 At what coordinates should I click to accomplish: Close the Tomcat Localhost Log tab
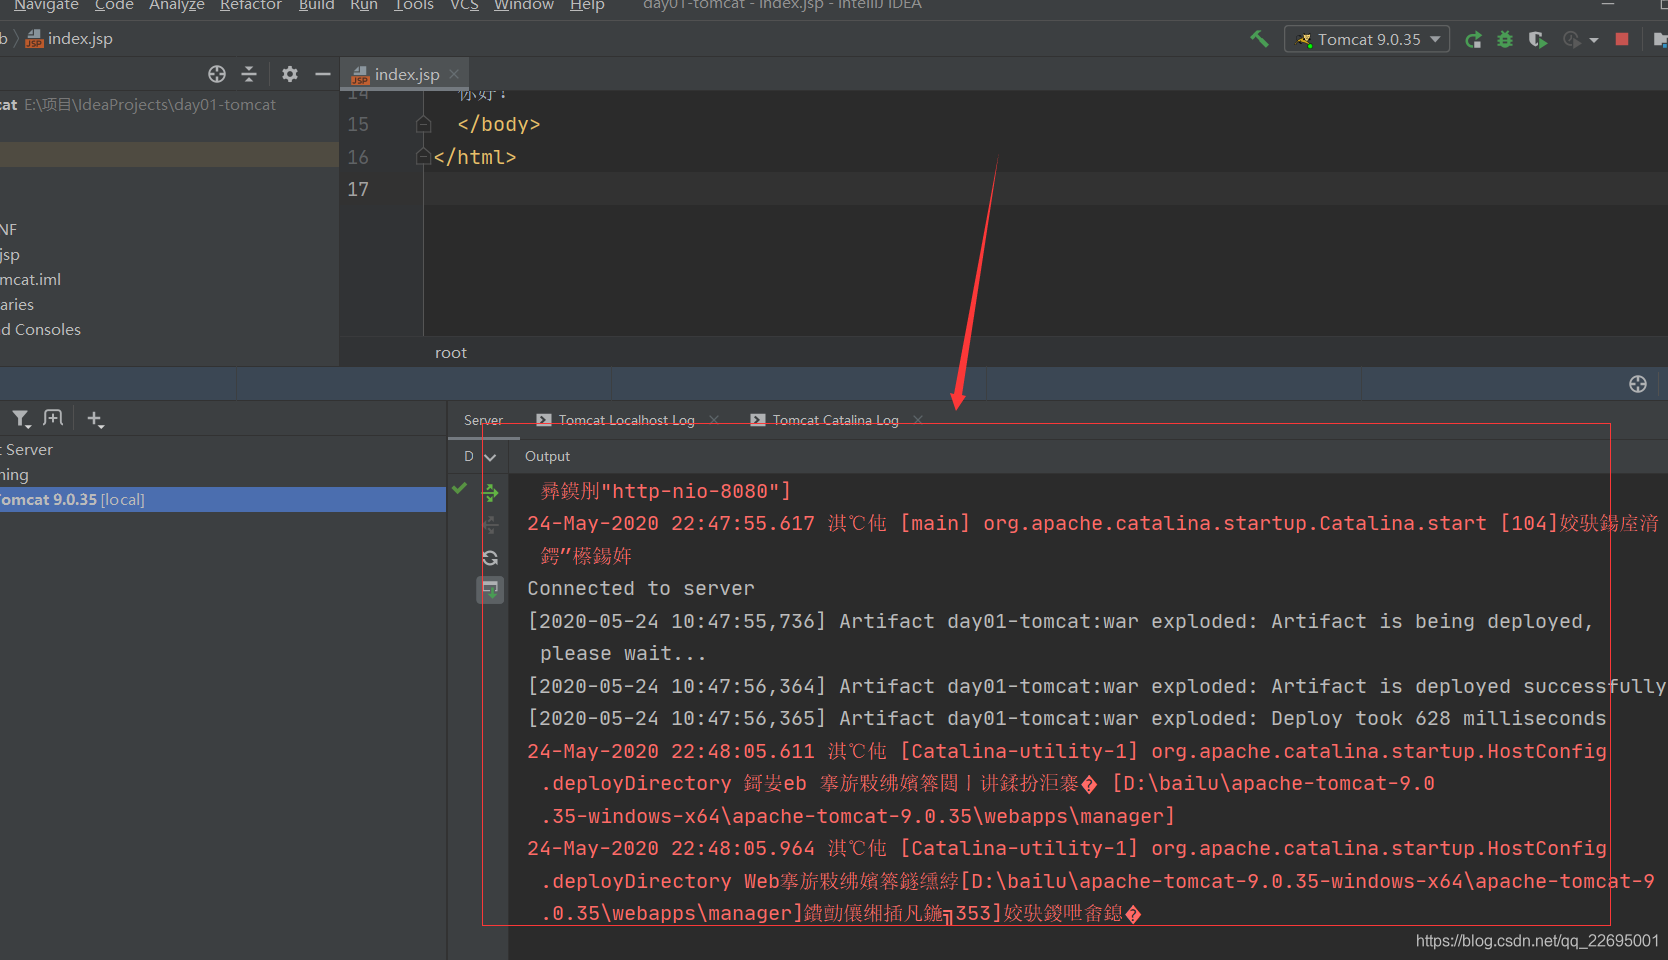[x=714, y=420]
